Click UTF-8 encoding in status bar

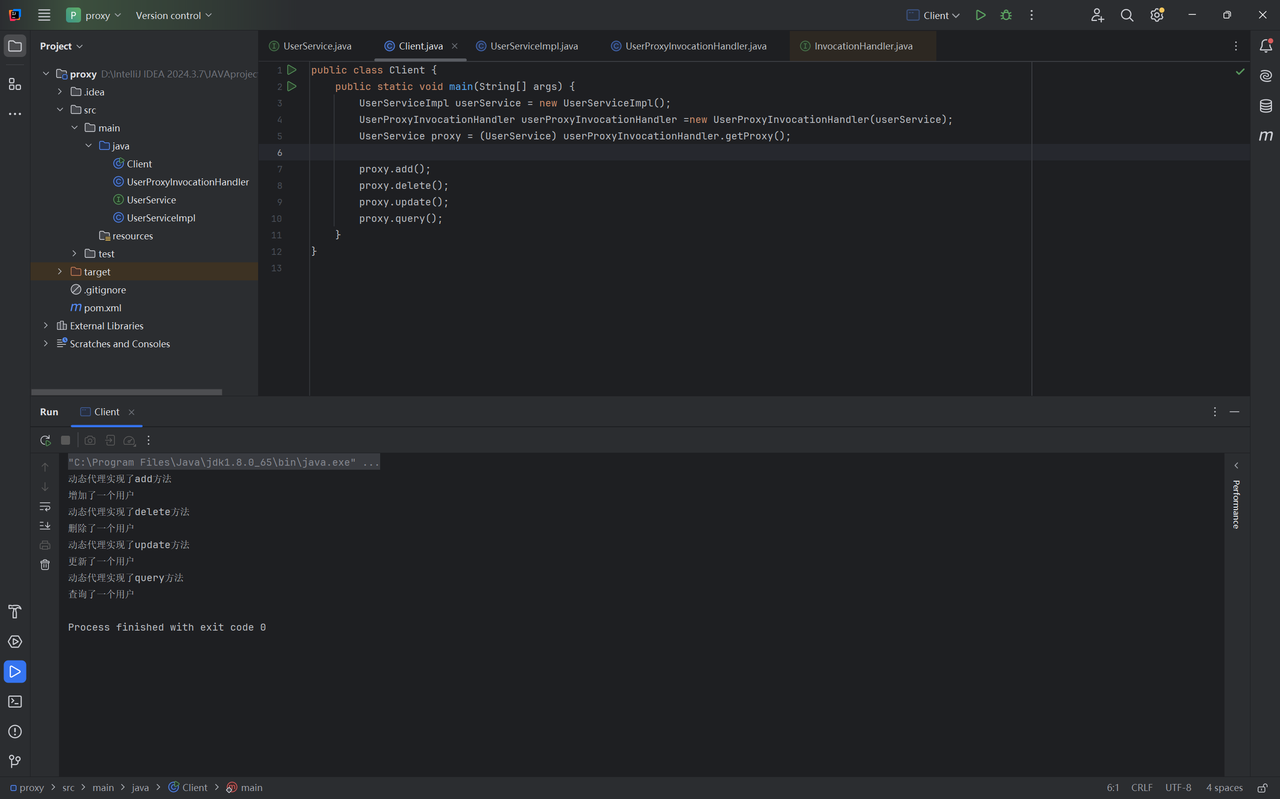click(1178, 788)
